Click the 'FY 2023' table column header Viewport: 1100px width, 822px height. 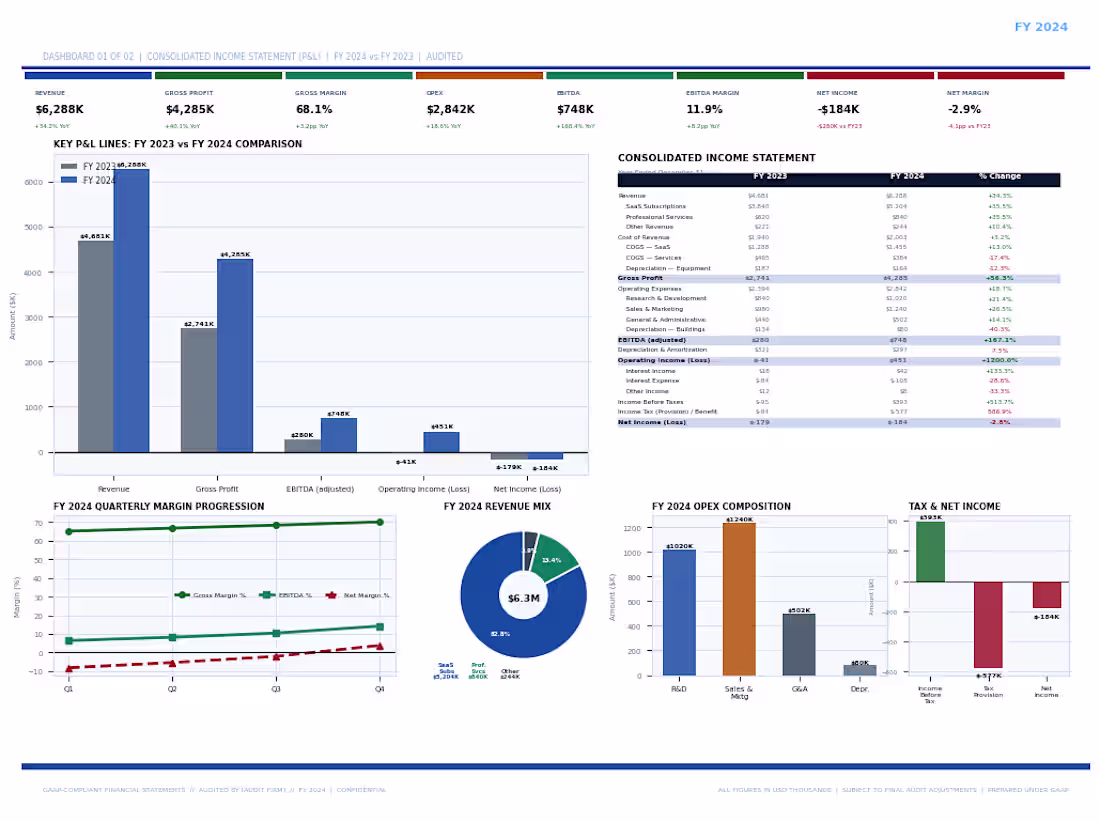[770, 176]
